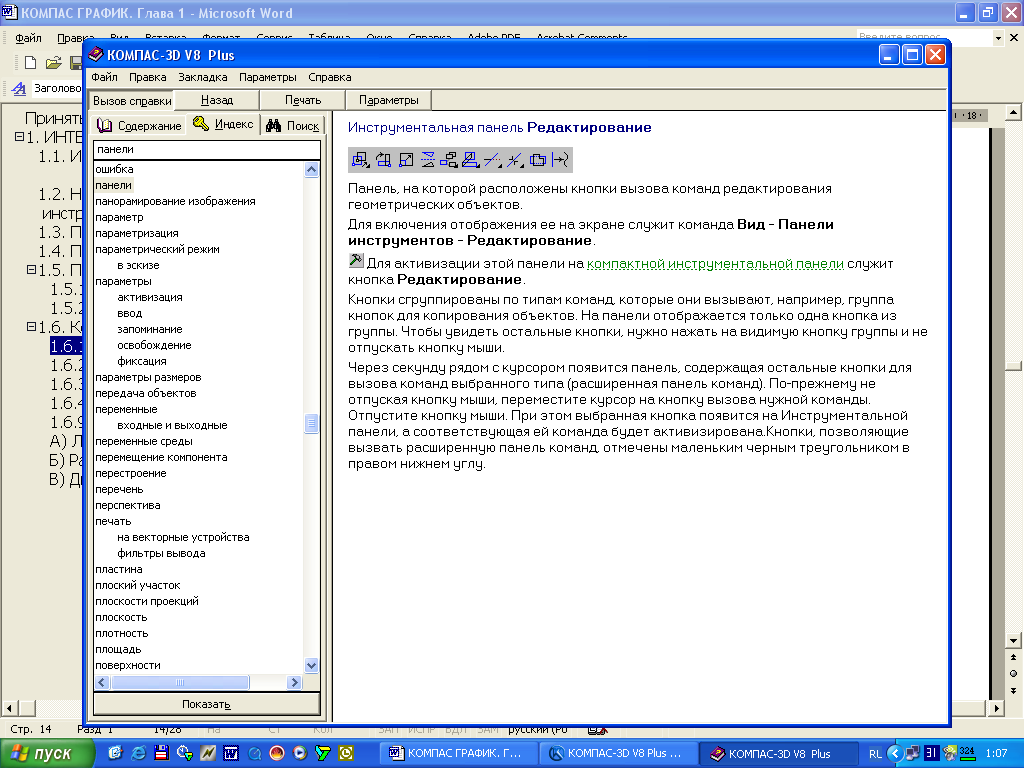The width and height of the screenshot is (1024, 768).
Task: Open Правка menu in KOMPAS help window
Action: (x=148, y=77)
